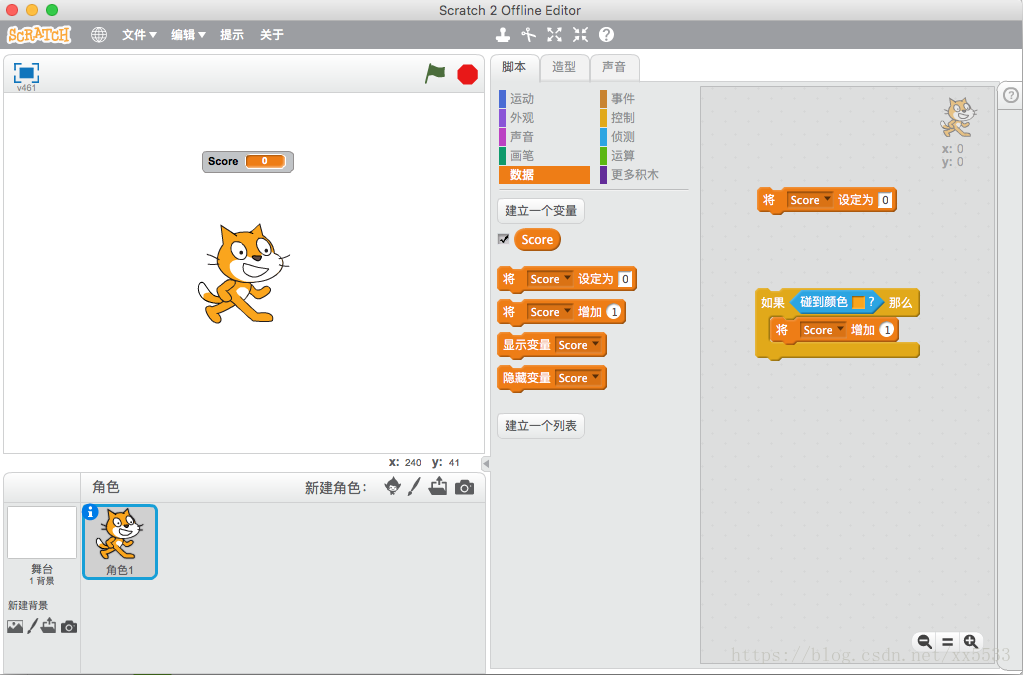Select the Duplicate stamp tool
Viewport: 1023px width, 675px height.
click(502, 35)
